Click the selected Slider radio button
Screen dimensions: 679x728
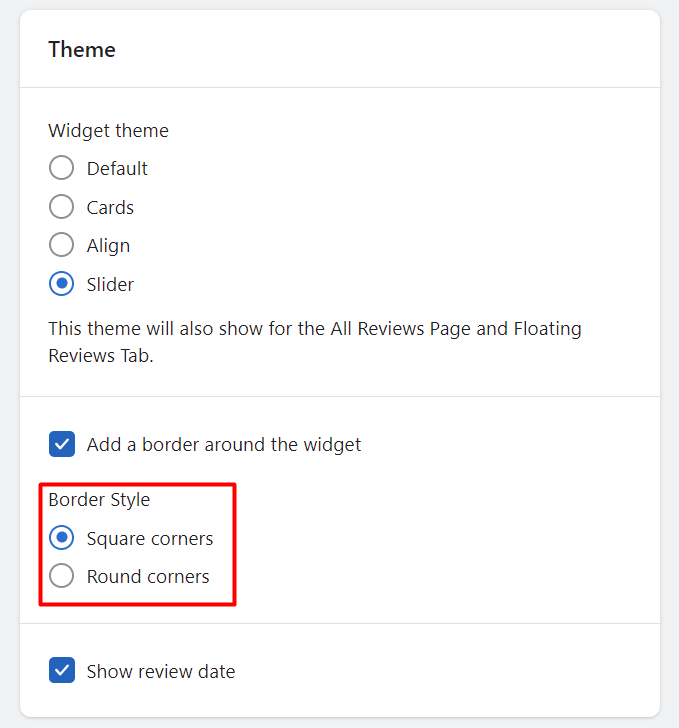click(x=61, y=284)
